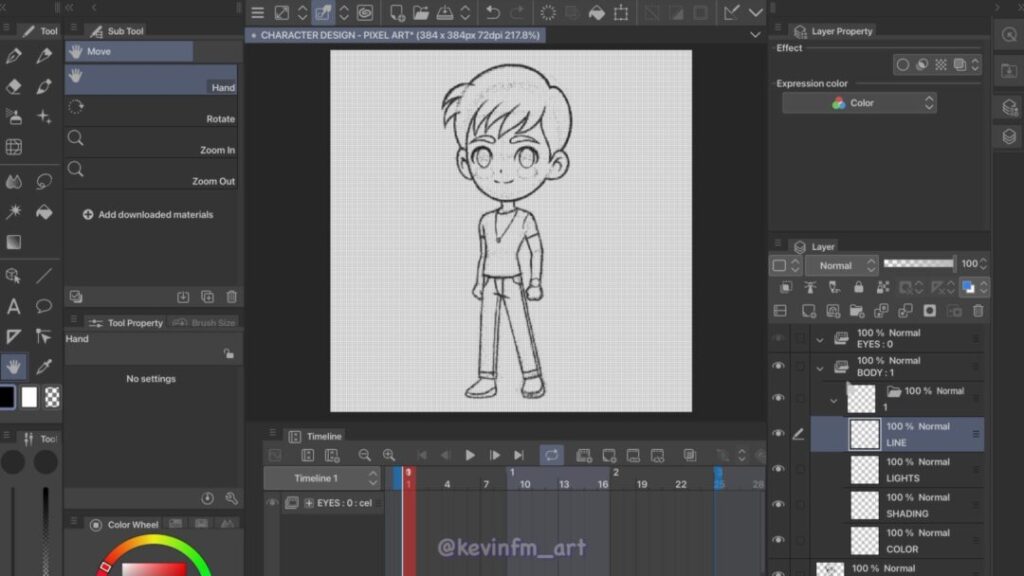Image resolution: width=1024 pixels, height=576 pixels.
Task: Click the Lock Layer padlock icon
Action: click(858, 288)
